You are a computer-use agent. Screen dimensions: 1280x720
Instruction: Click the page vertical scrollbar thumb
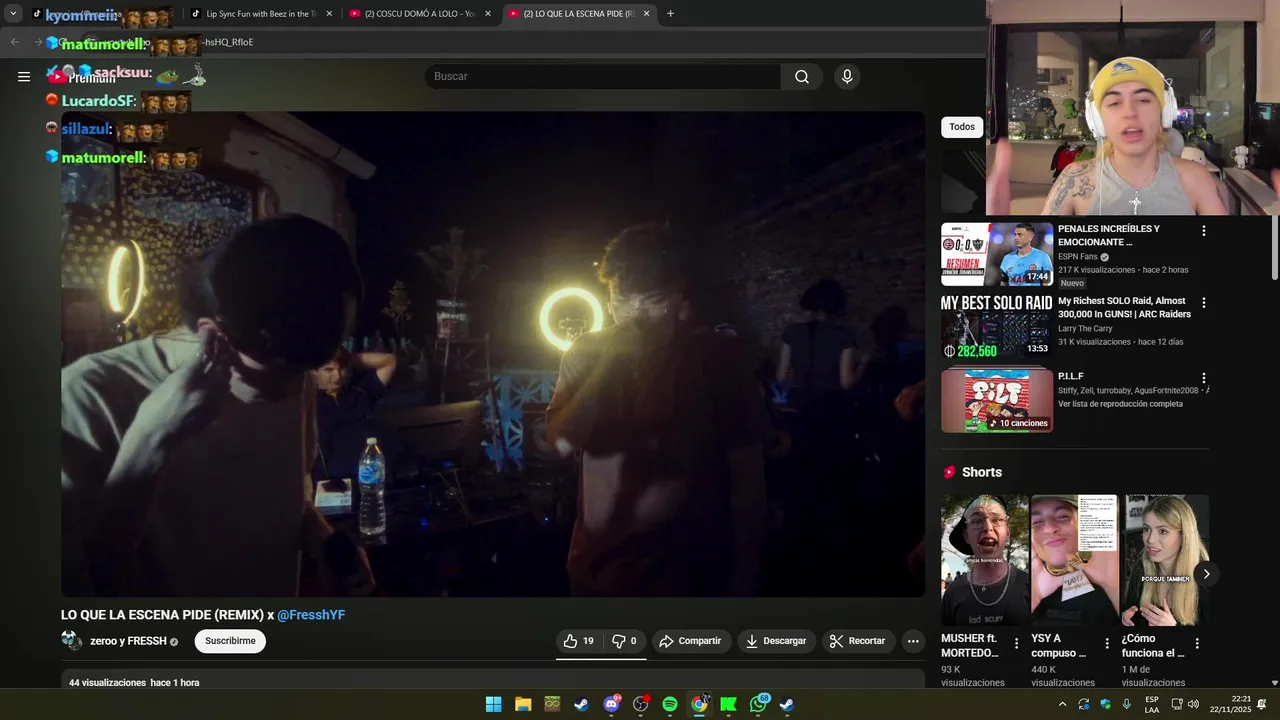click(1274, 247)
